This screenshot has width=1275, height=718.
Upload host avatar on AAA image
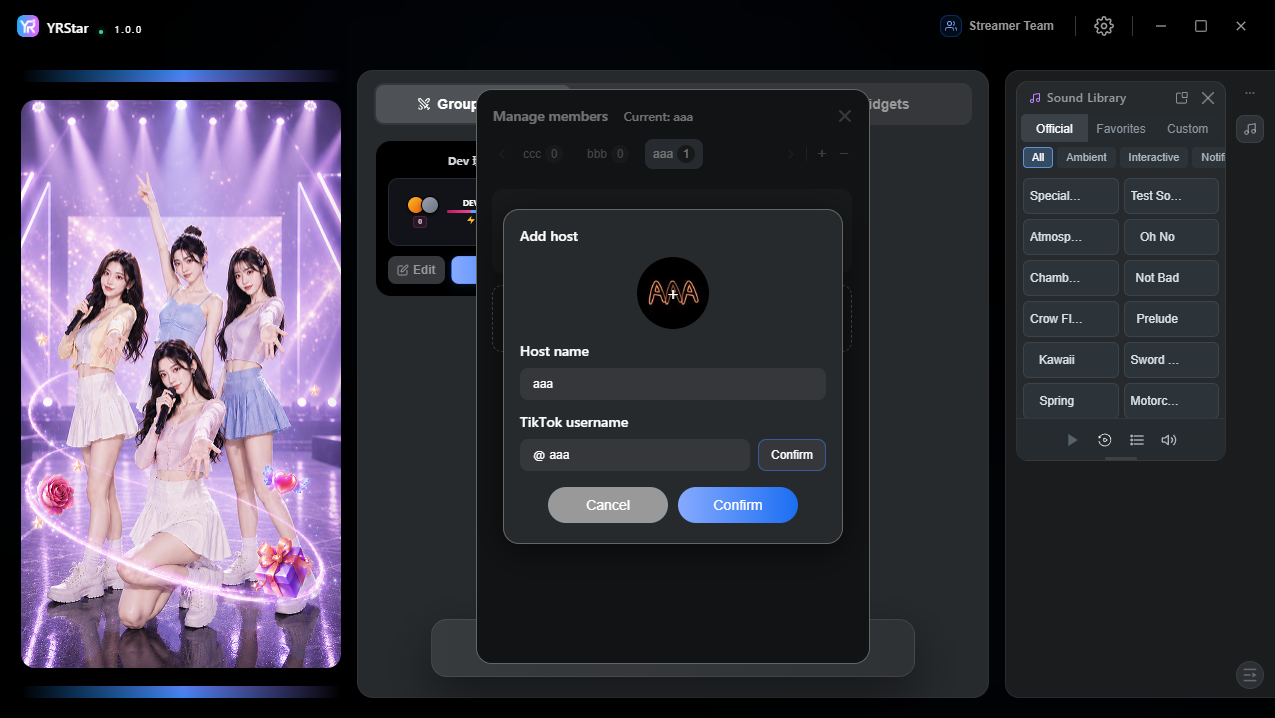(x=673, y=293)
